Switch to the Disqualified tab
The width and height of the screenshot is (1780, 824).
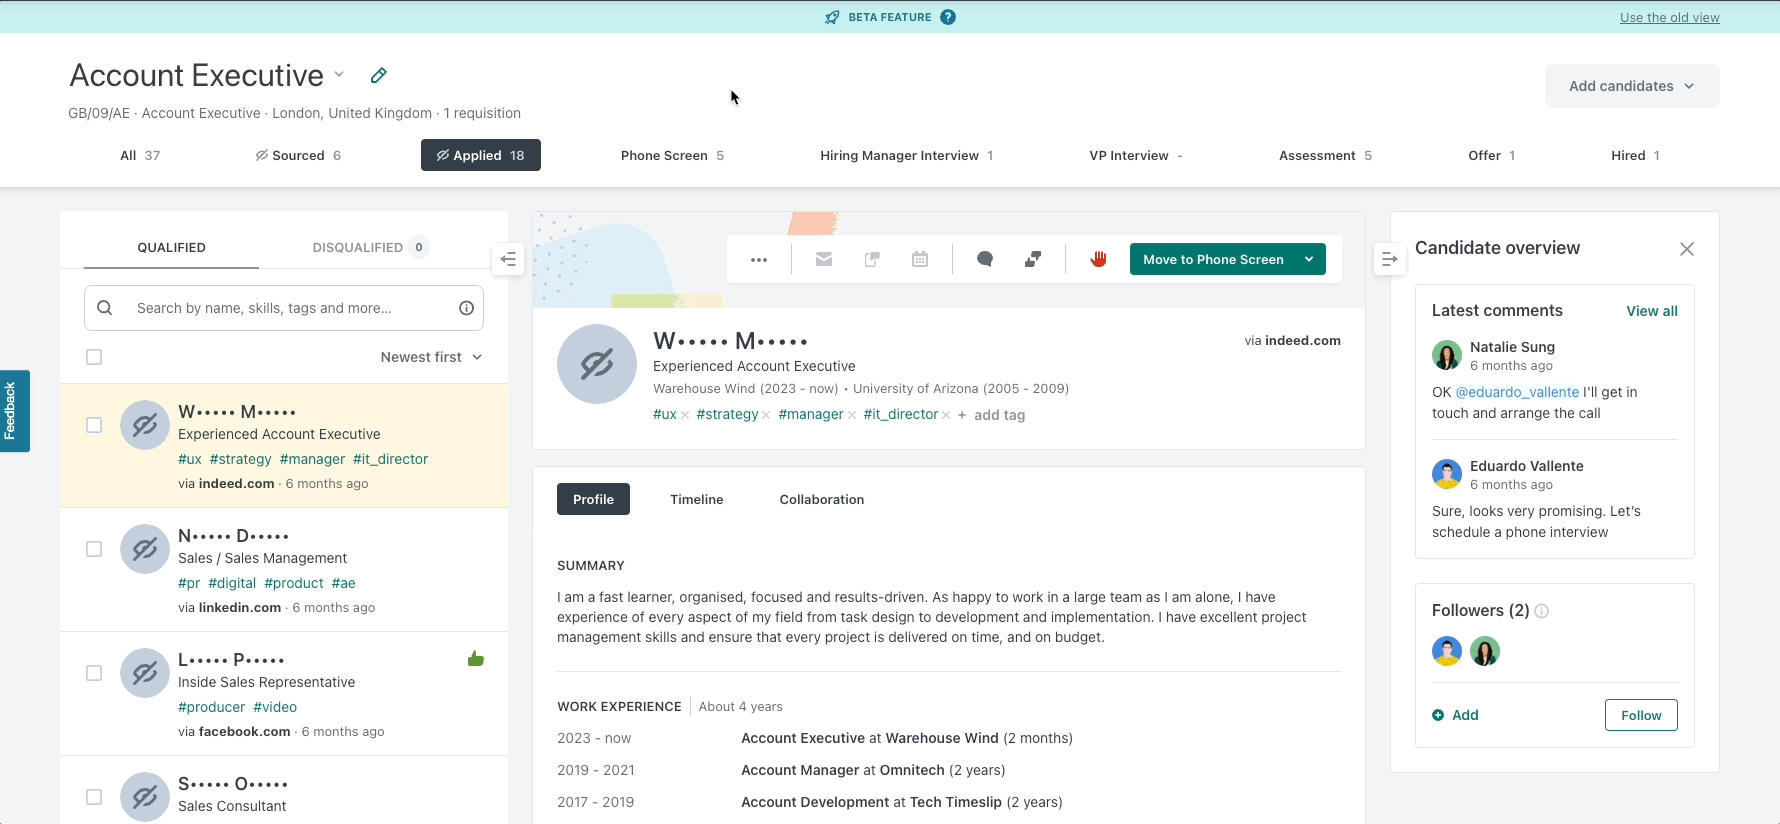pyautogui.click(x=371, y=247)
